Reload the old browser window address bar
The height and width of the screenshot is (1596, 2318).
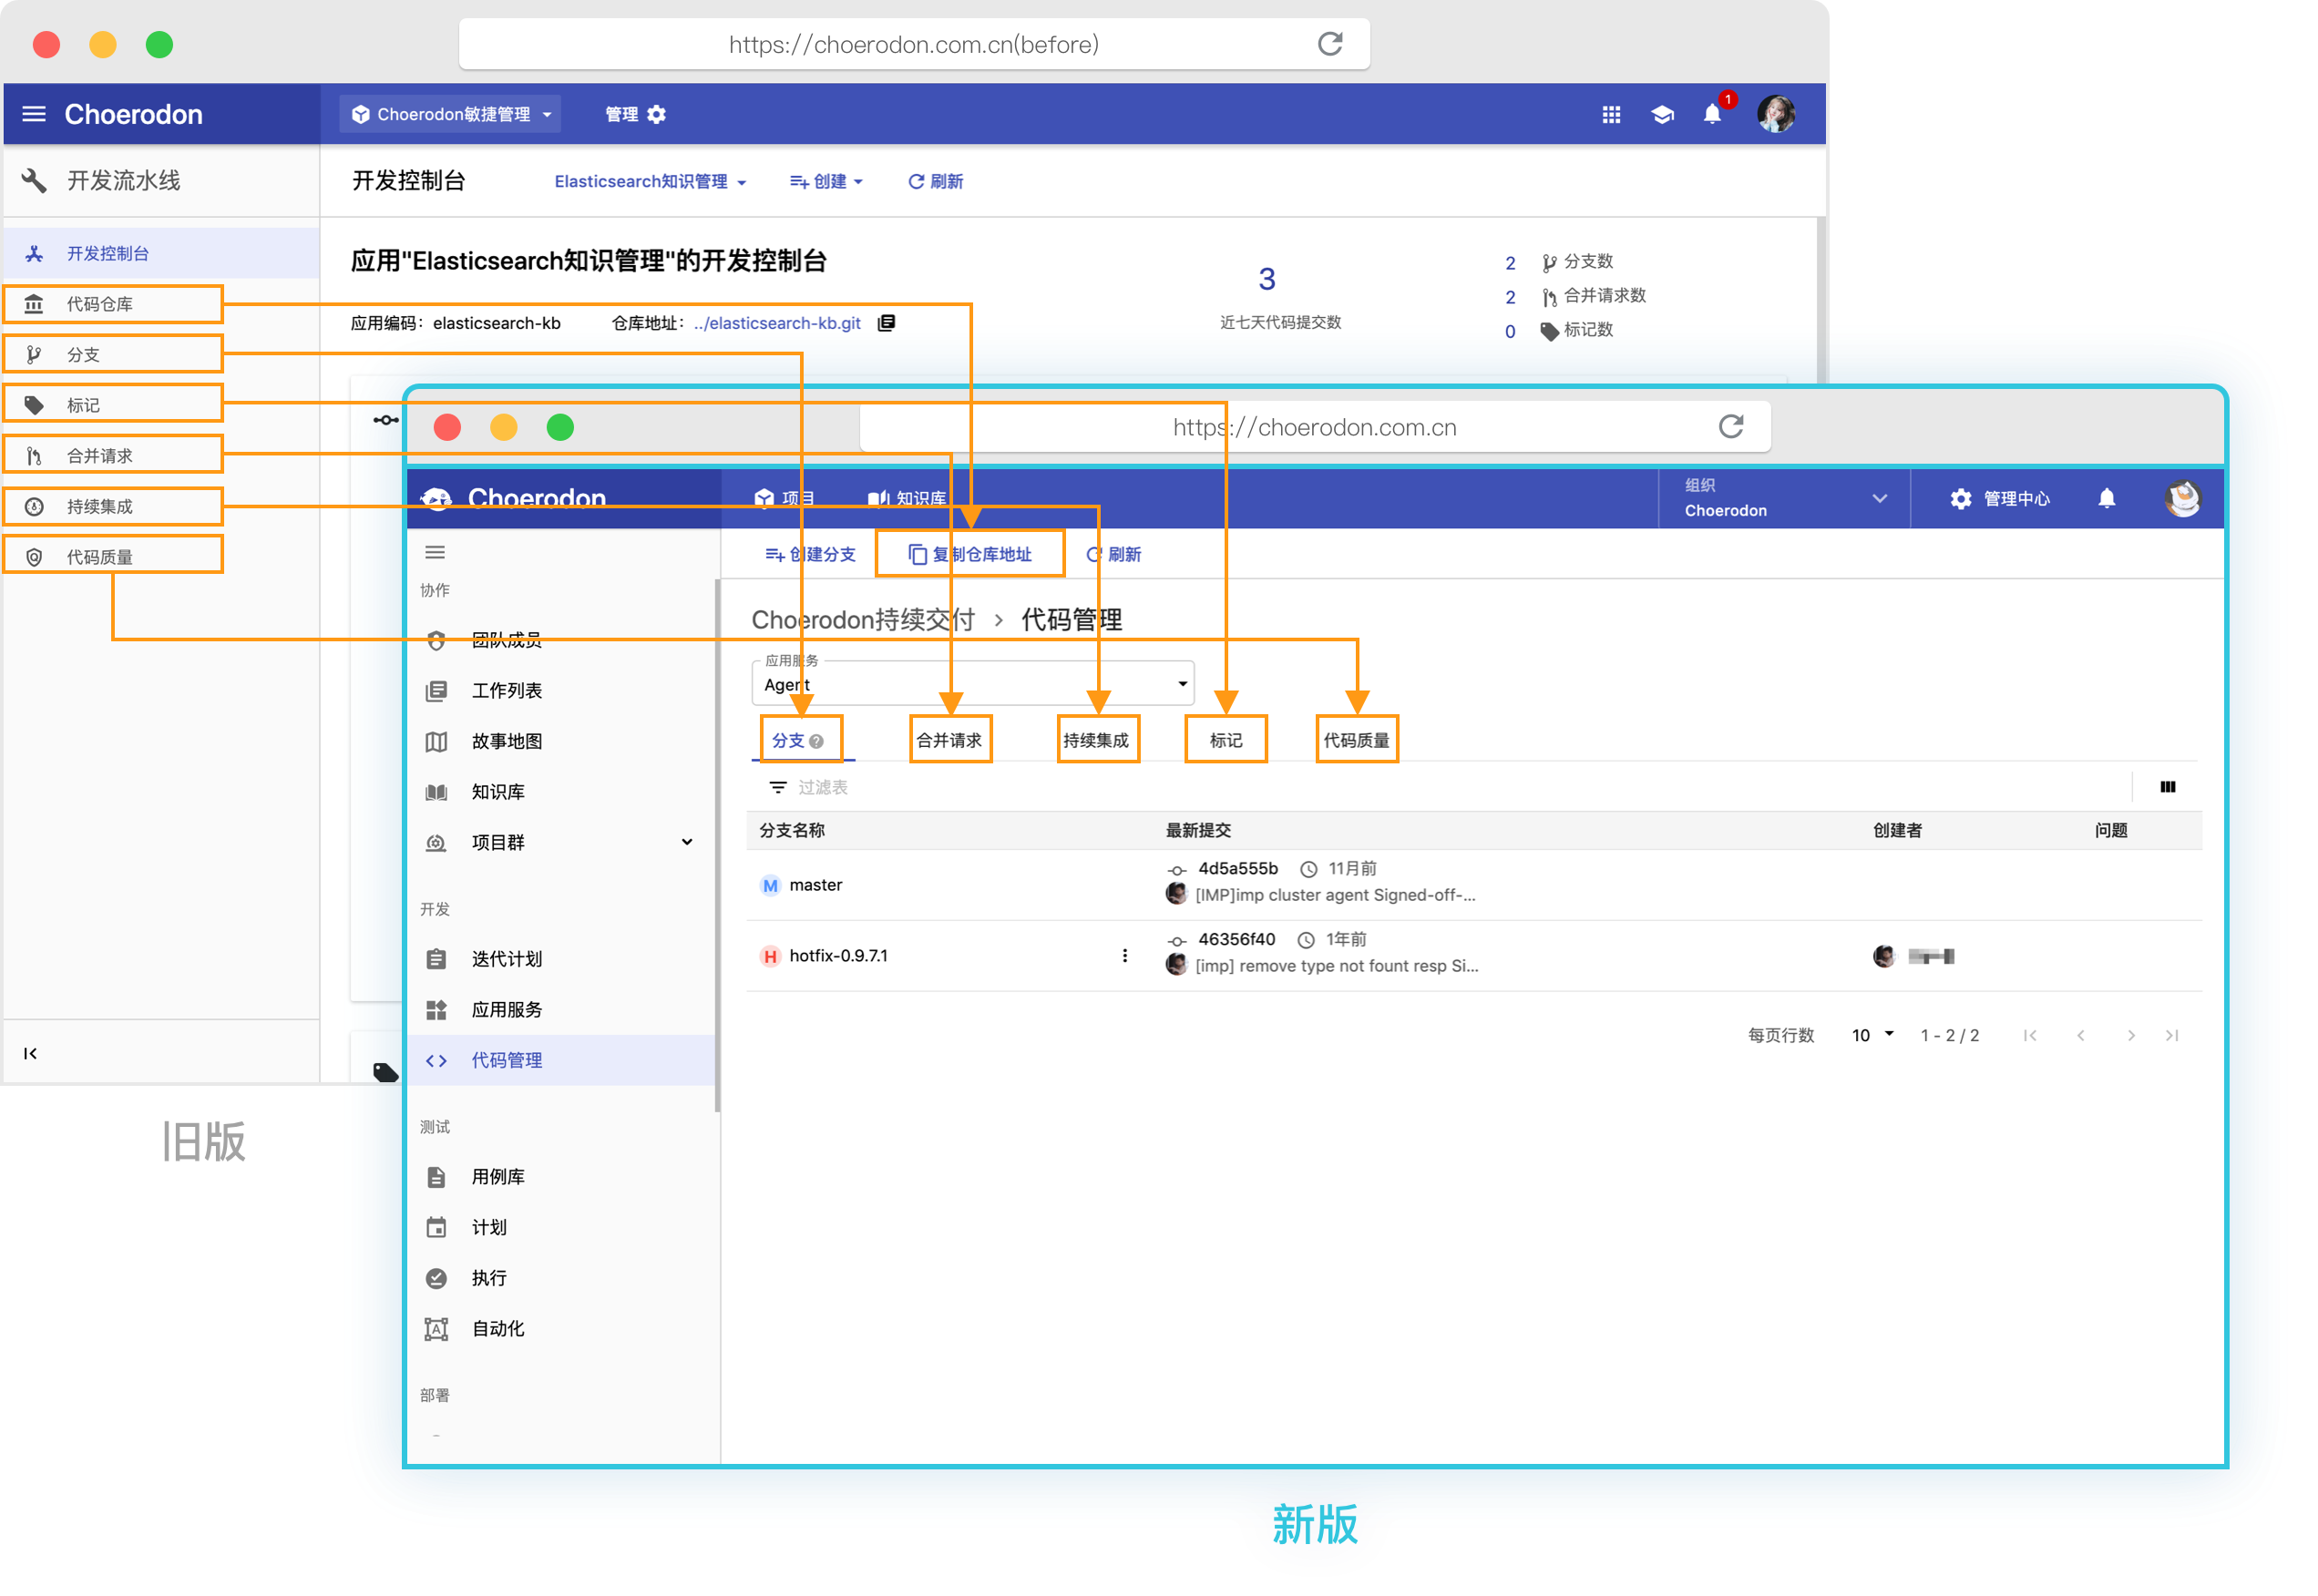click(x=1330, y=44)
